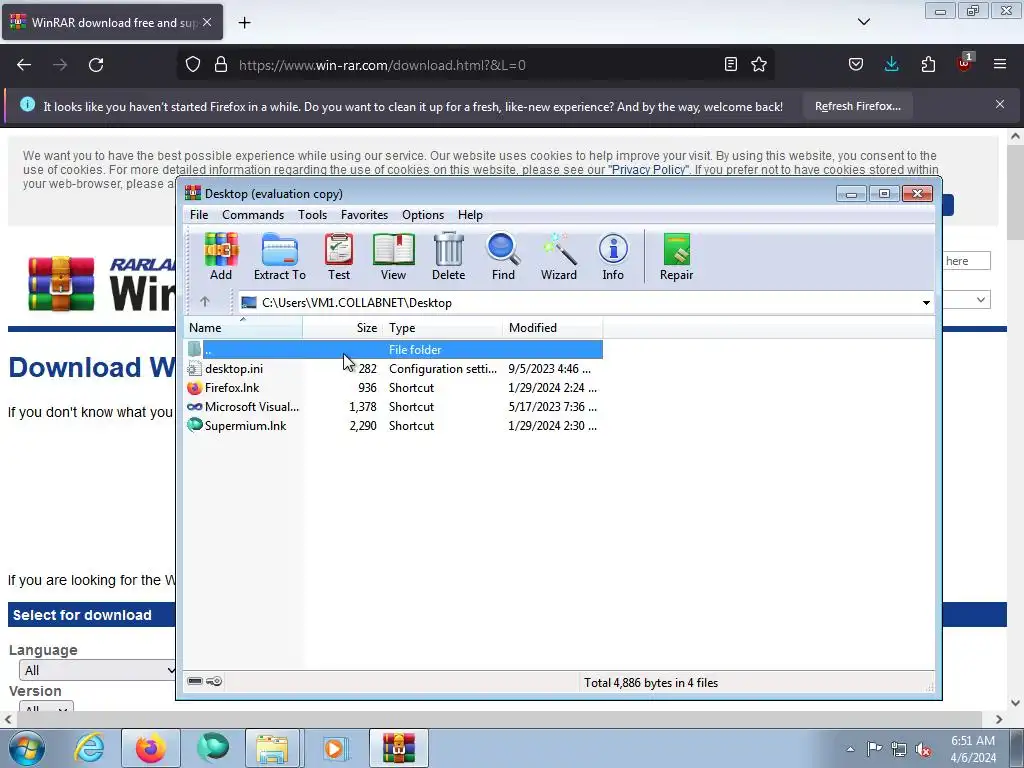Image resolution: width=1024 pixels, height=768 pixels.
Task: Click the View book icon
Action: click(393, 257)
